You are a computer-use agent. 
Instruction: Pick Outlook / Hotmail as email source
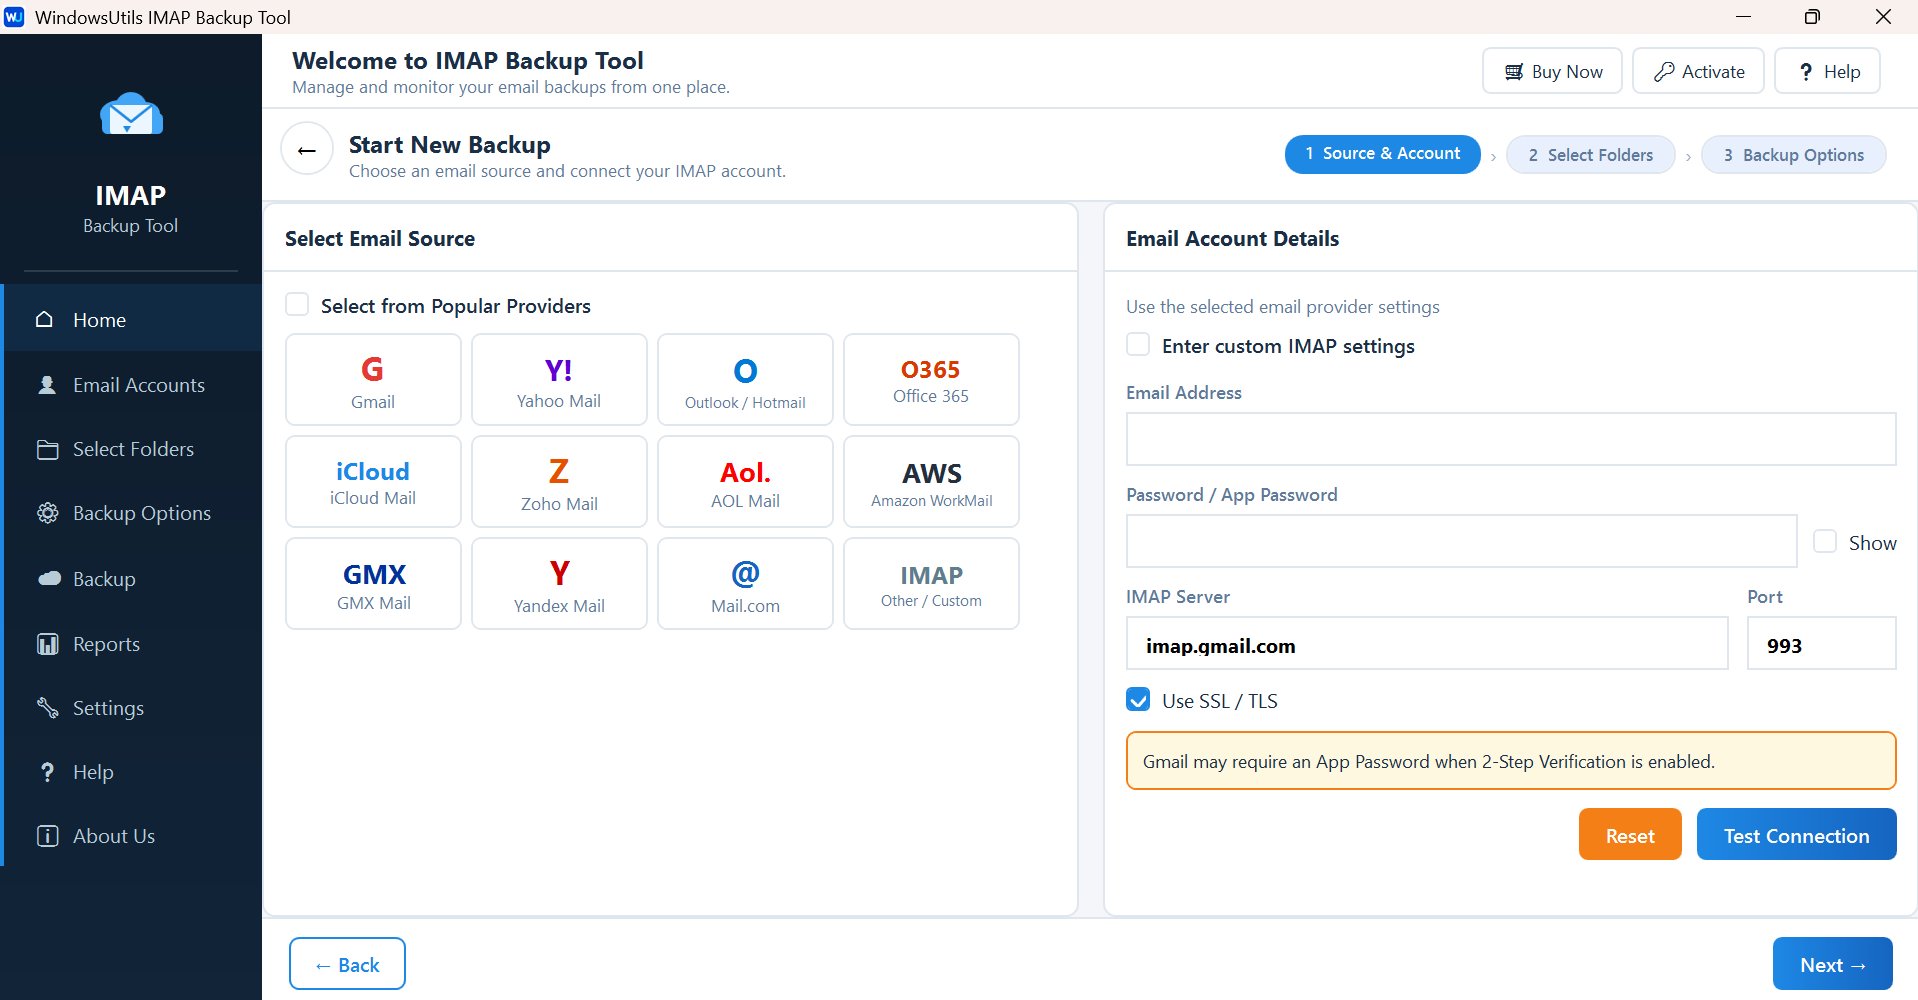pos(745,380)
